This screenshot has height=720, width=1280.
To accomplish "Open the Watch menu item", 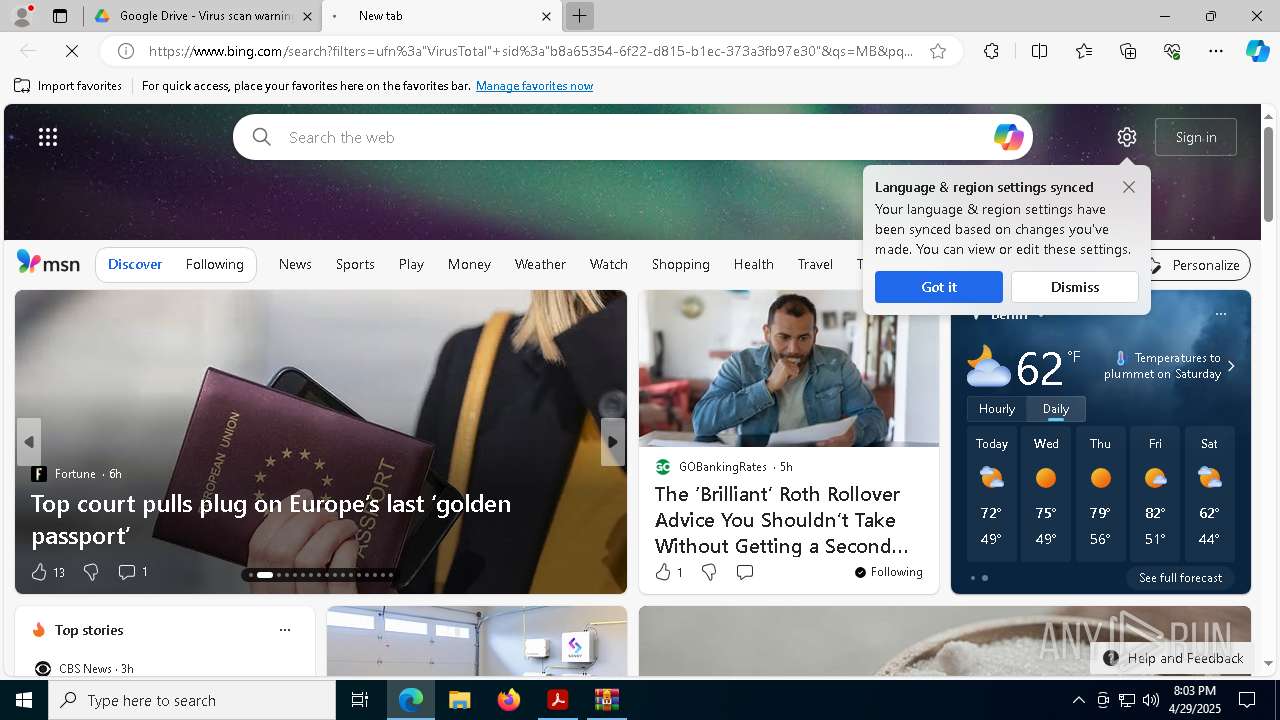I will pos(609,264).
